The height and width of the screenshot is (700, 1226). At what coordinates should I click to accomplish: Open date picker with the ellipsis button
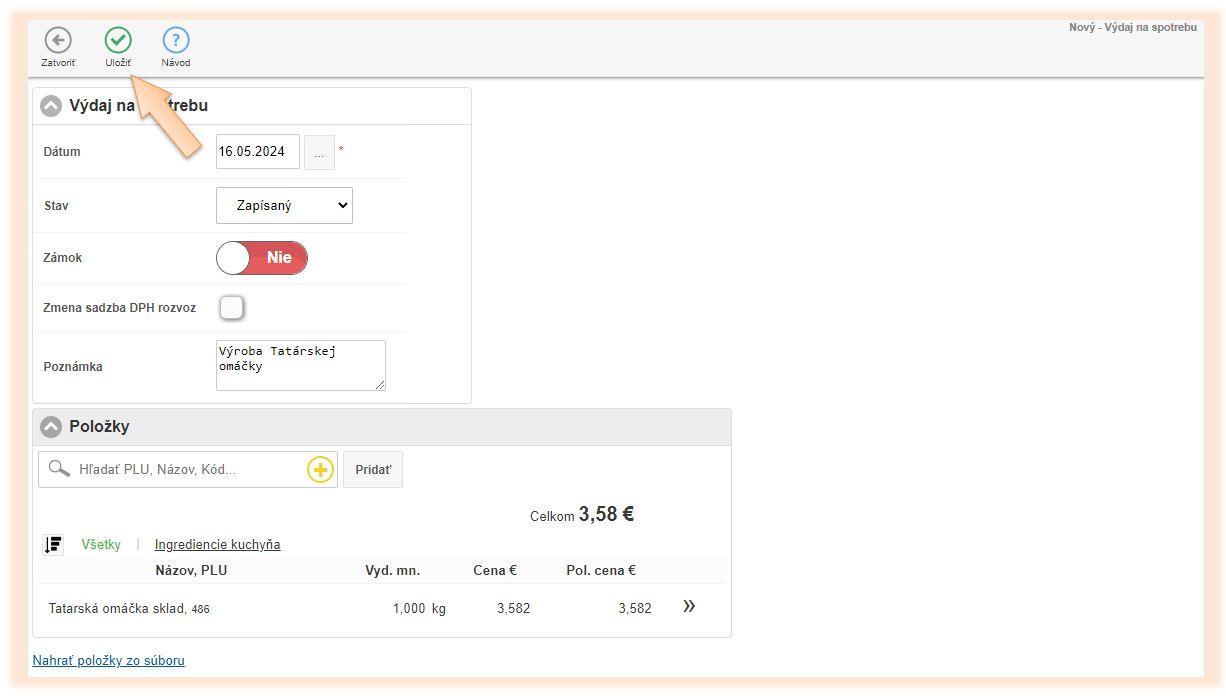(x=319, y=153)
